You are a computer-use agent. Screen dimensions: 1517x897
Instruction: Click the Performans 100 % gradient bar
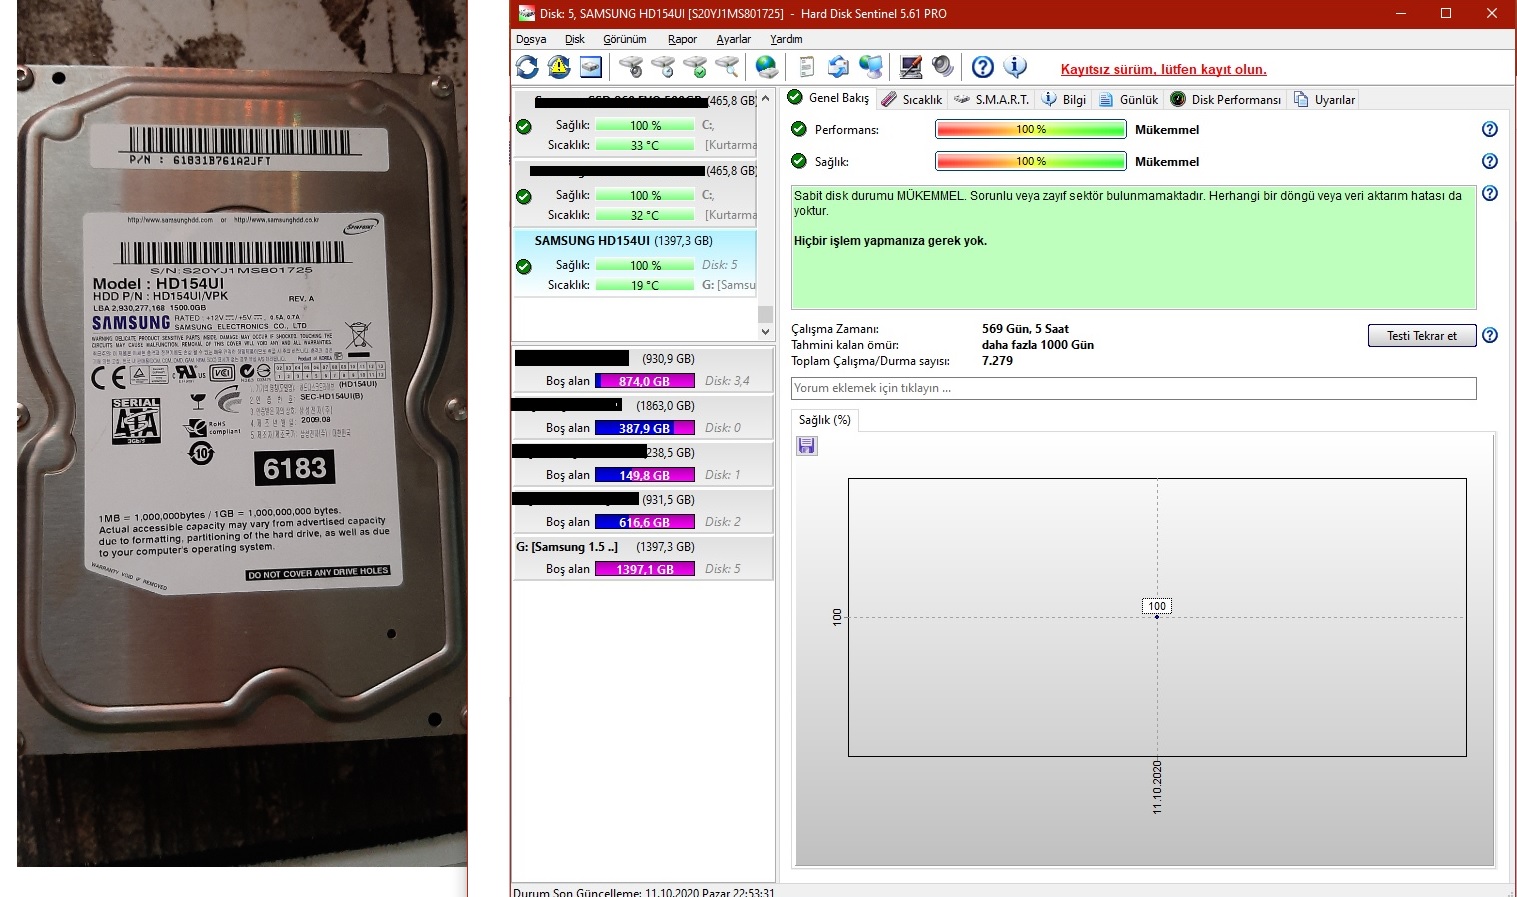point(1031,129)
